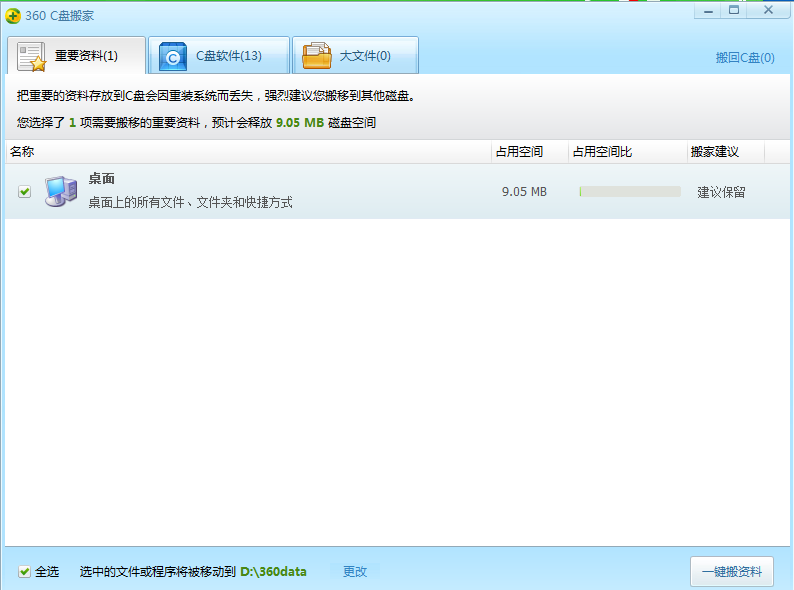The image size is (794, 590).
Task: Uncheck the 桌面 row checkbox
Action: click(x=24, y=191)
